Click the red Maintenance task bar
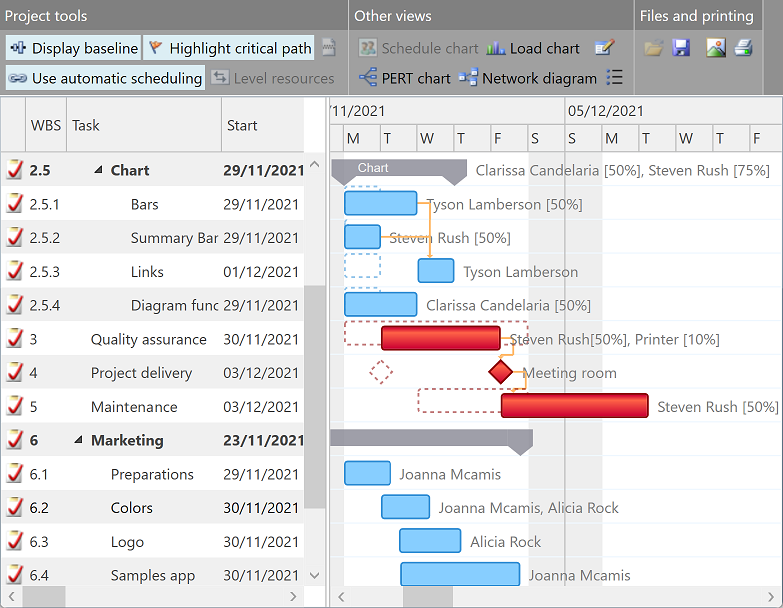Viewport: 783px width, 608px height. (574, 406)
